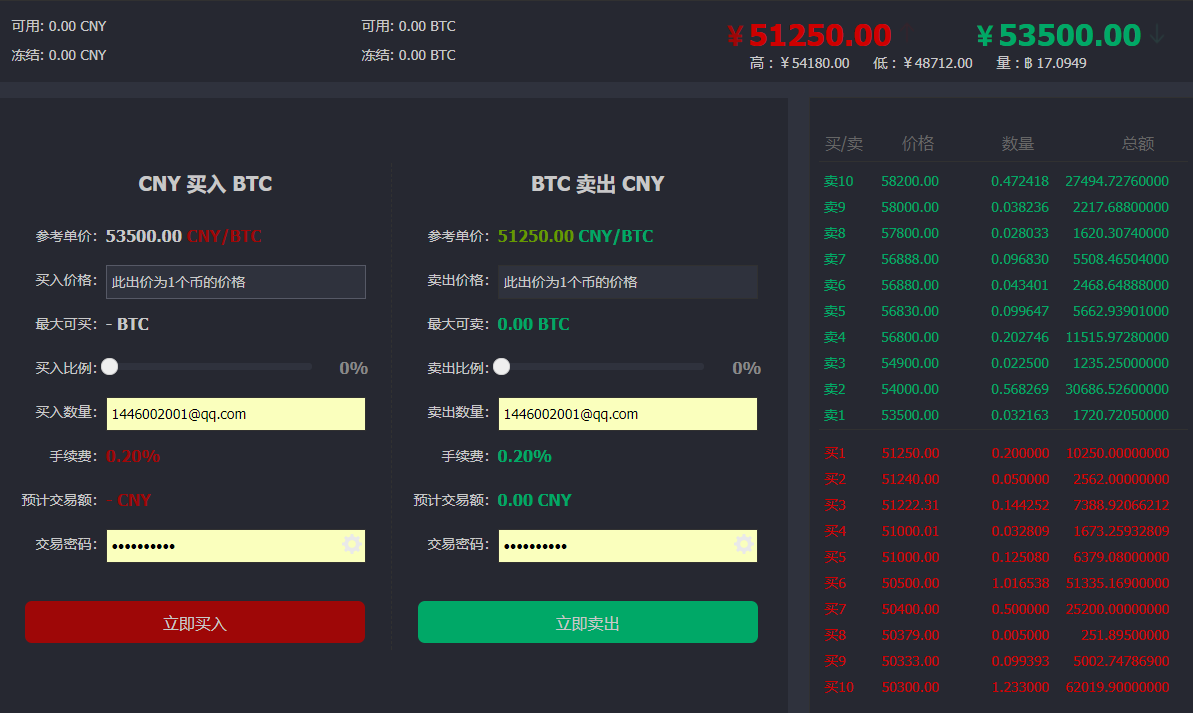This screenshot has height=713, width=1193.
Task: Click the 买入比例 slider handle at 0%
Action: [110, 367]
